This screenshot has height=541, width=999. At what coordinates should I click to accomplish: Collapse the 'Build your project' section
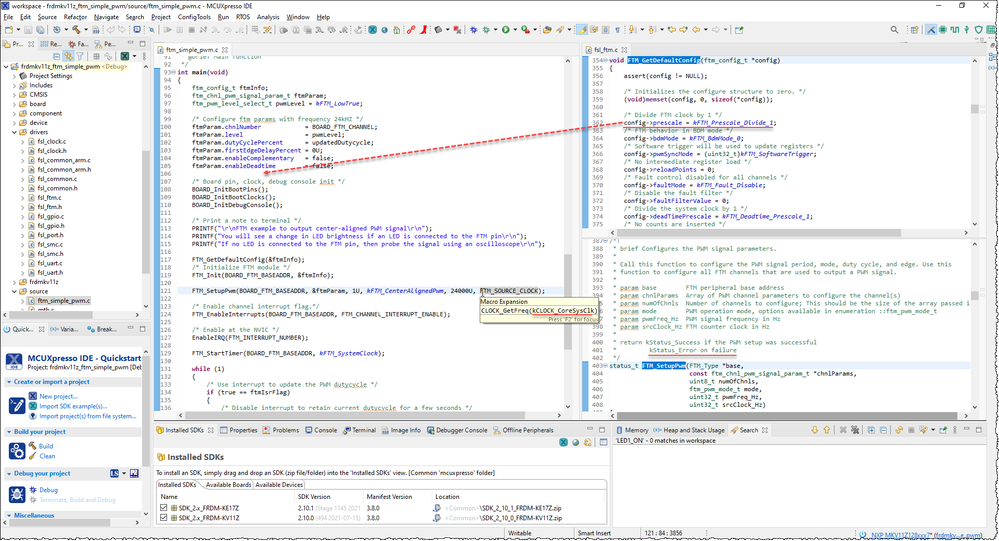(8, 431)
